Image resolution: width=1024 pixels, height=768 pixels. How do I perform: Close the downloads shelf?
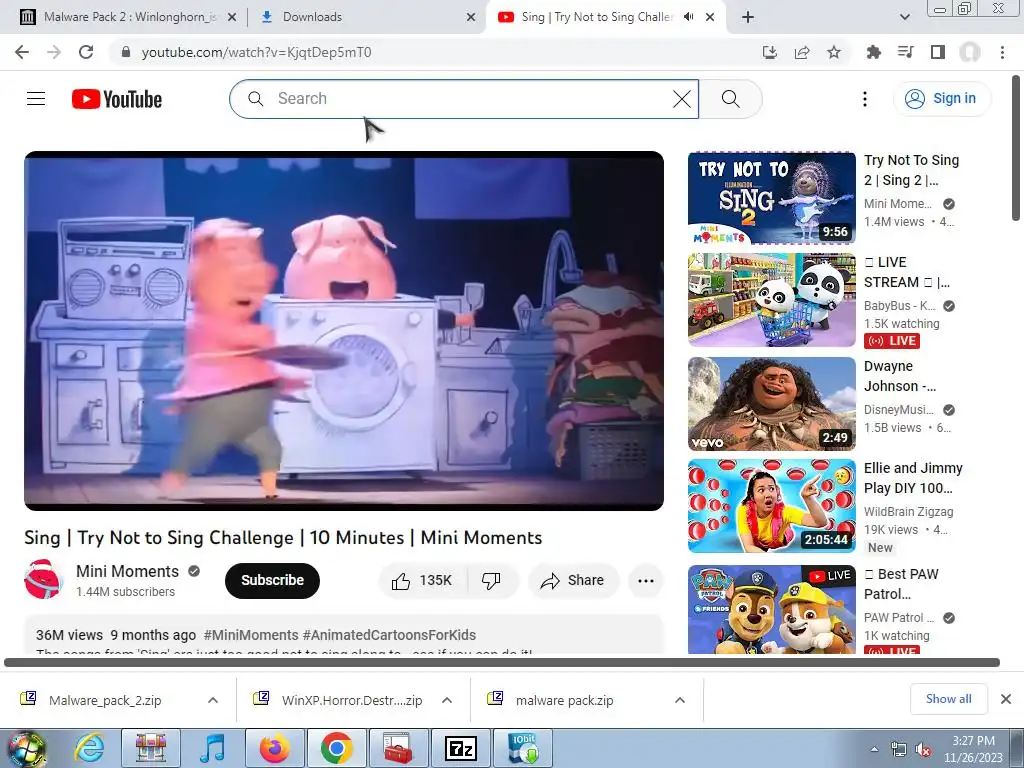click(x=1006, y=699)
